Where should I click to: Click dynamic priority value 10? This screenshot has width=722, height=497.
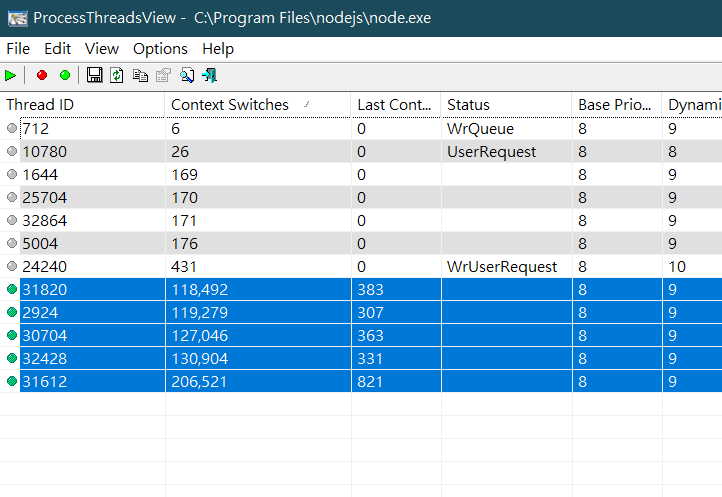coord(677,267)
